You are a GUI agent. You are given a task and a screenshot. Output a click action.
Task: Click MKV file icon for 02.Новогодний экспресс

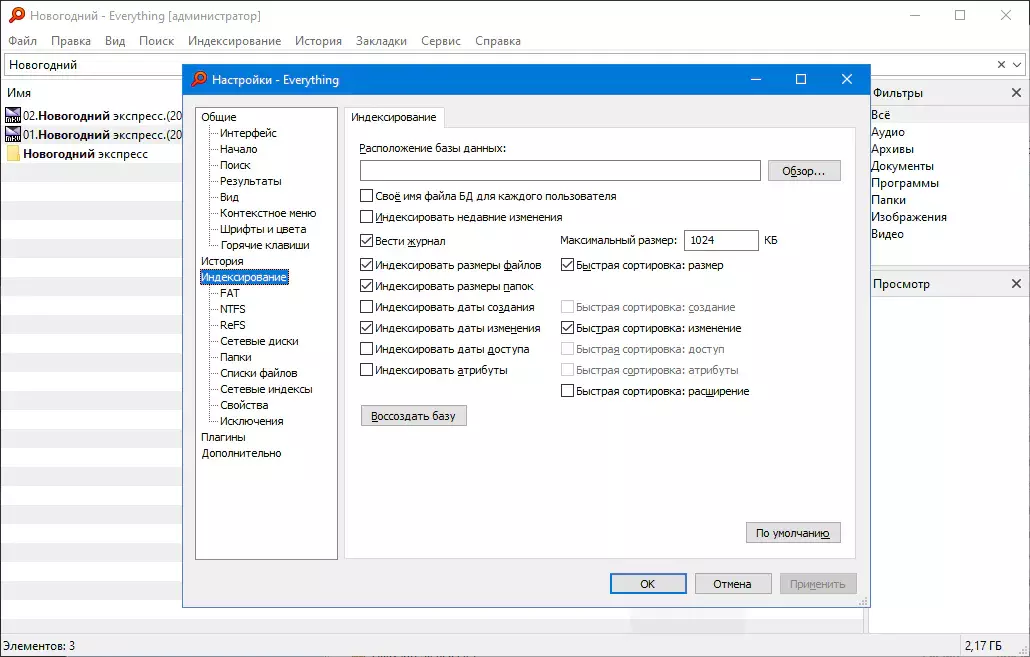coord(12,116)
